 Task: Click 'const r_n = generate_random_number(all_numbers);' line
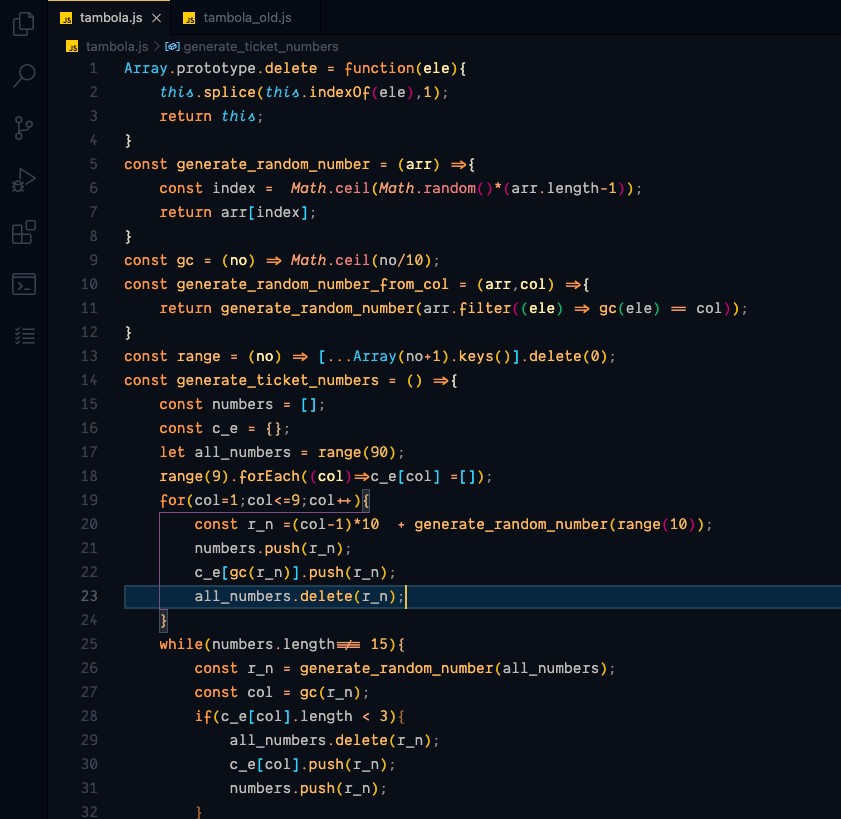click(x=405, y=668)
